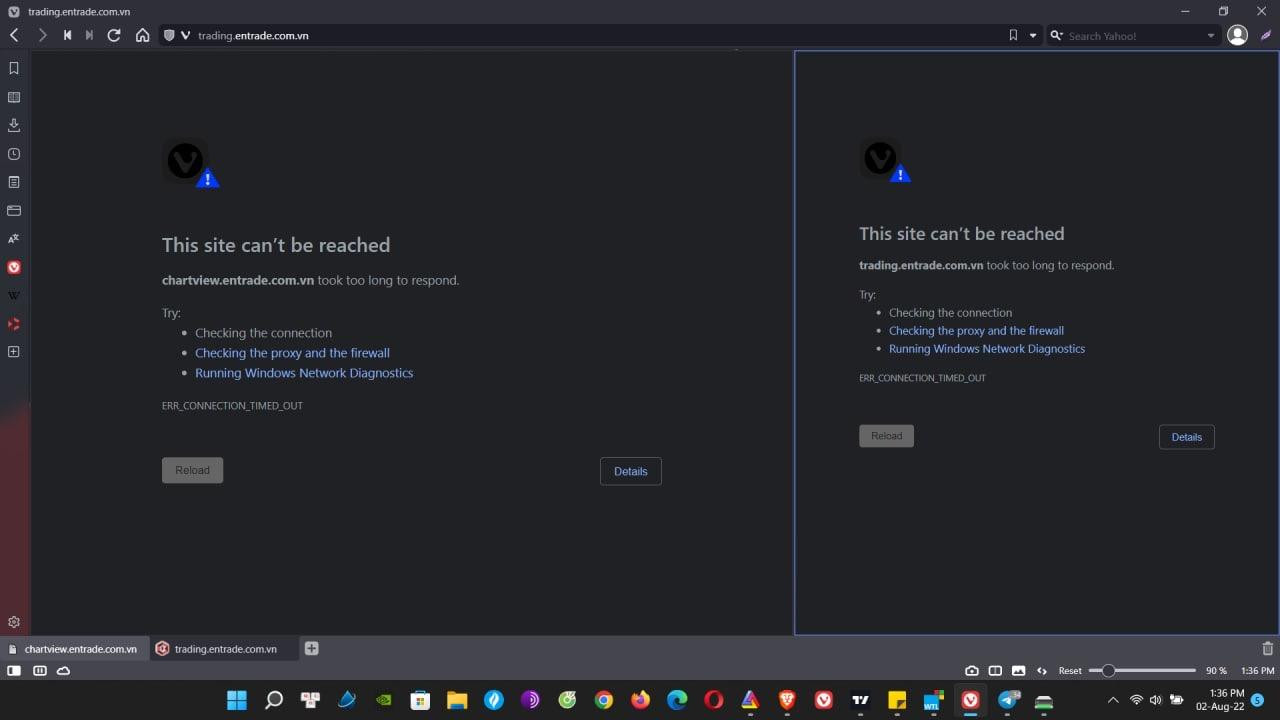Screen dimensions: 1280x720
Task: Open the Downloads panel in sidebar
Action: (14, 125)
